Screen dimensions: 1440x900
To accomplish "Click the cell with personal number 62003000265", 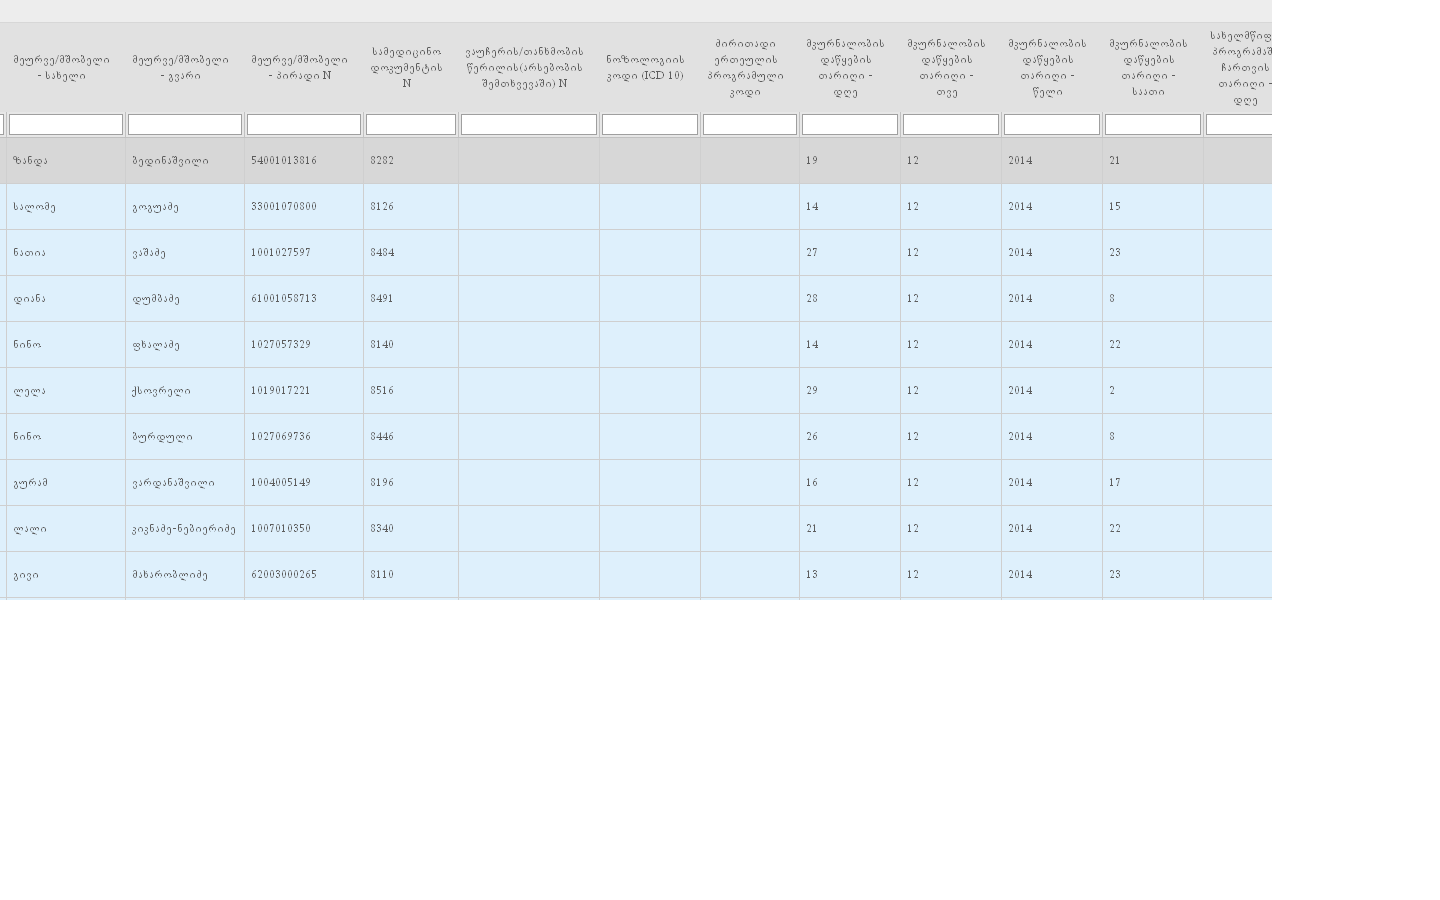I will click(x=284, y=575).
